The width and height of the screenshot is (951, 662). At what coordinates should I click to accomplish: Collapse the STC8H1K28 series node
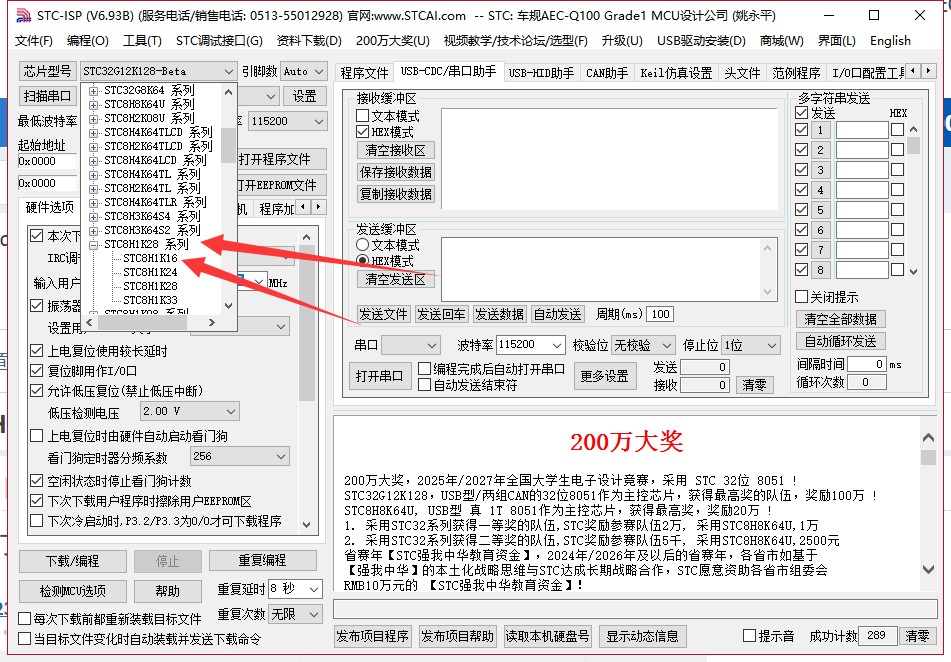93,245
